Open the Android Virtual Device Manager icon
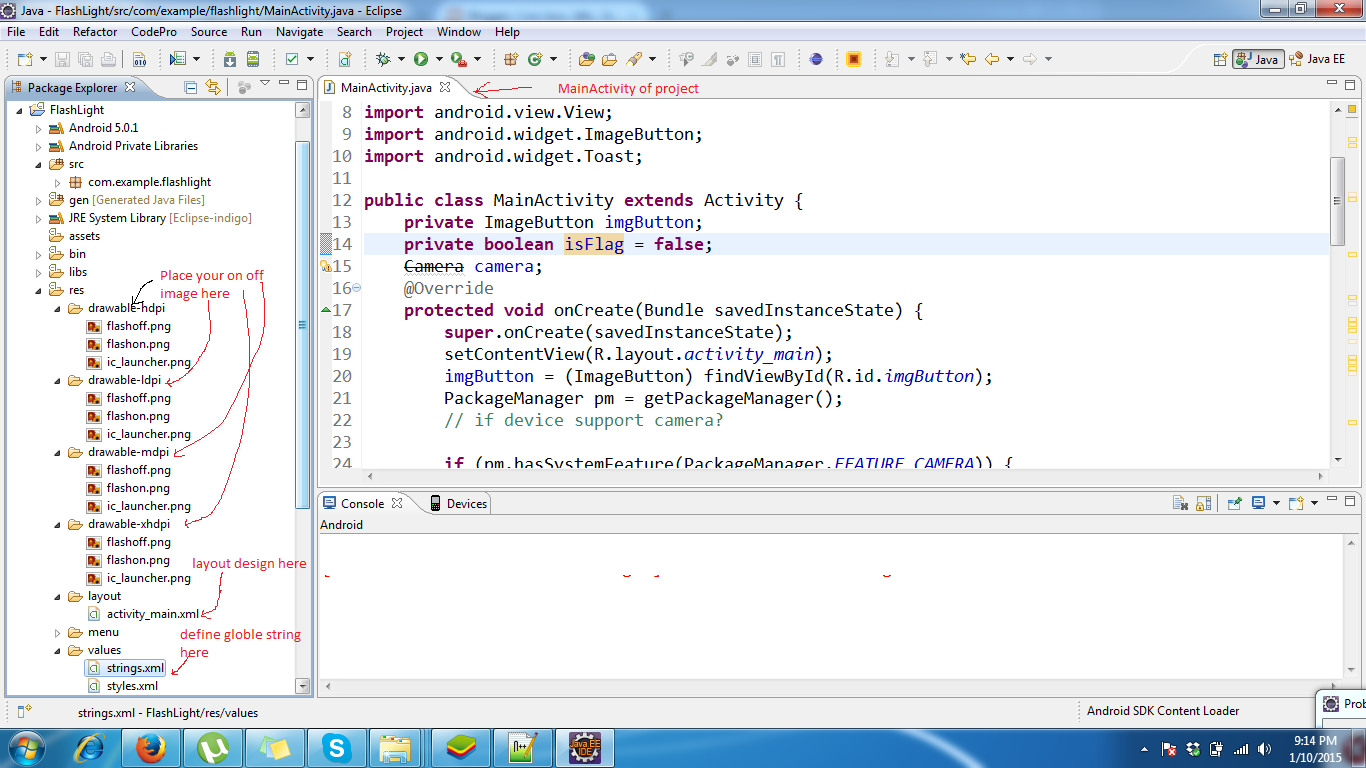The width and height of the screenshot is (1366, 768). (253, 59)
